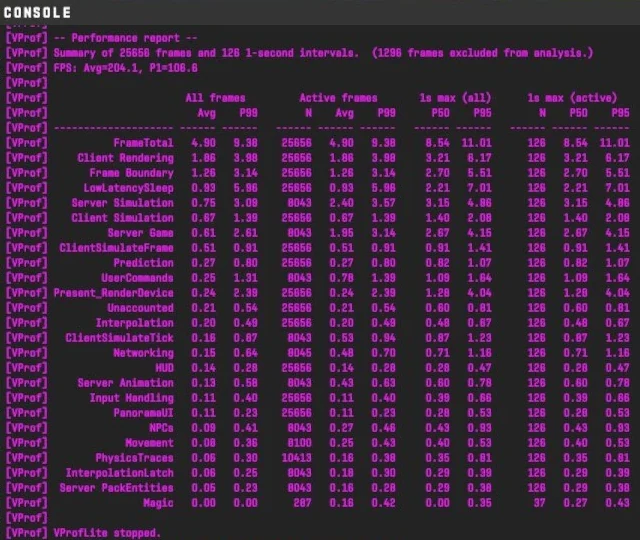
Task: Click the [VProf] tag before 'VProfLite stopped.'
Action: tap(27, 533)
